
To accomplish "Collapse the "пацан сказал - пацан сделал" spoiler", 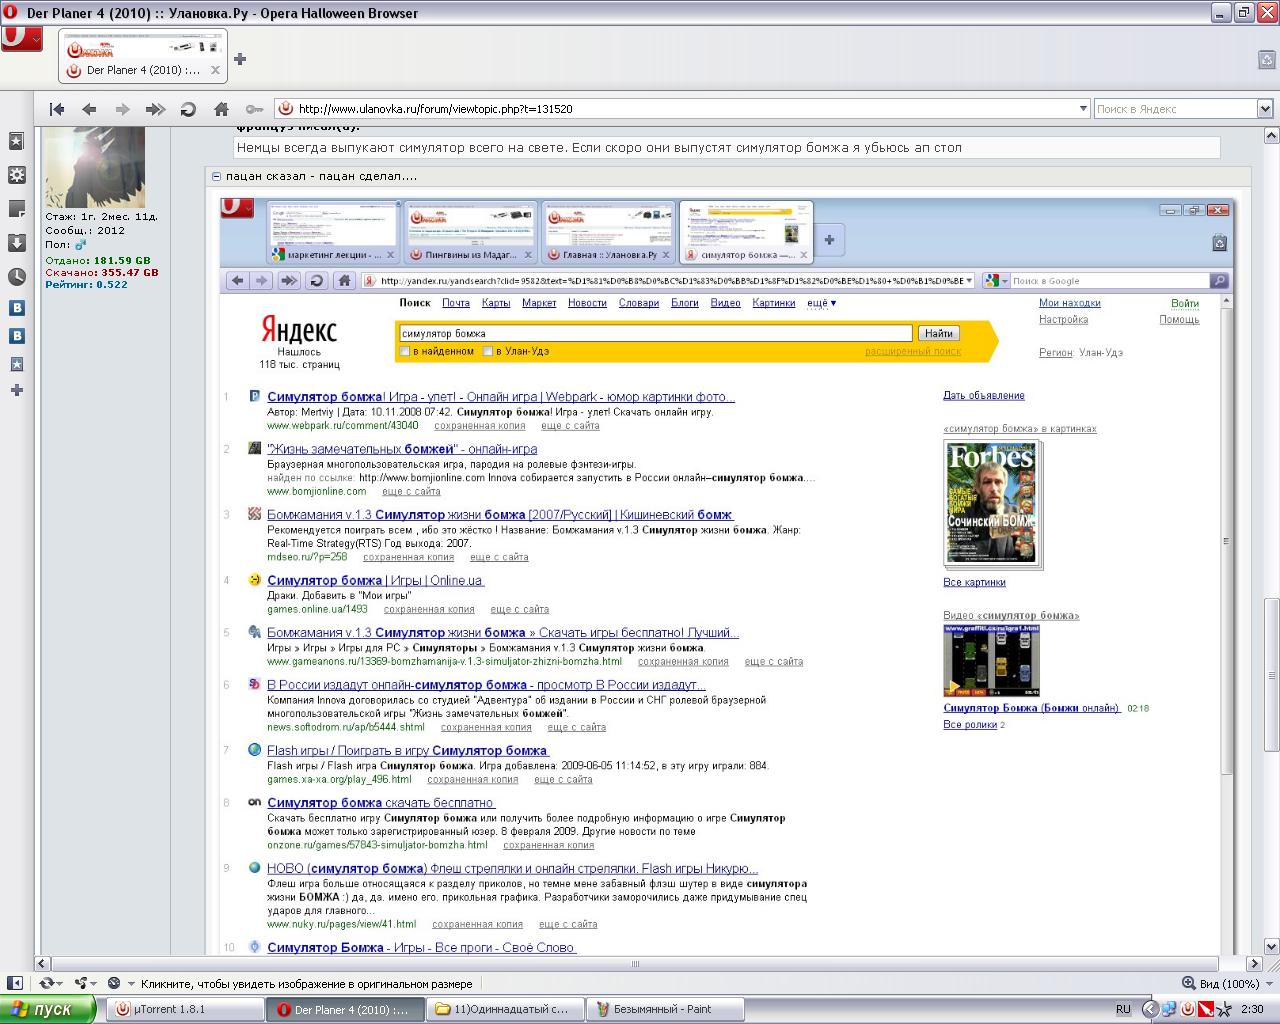I will [216, 176].
